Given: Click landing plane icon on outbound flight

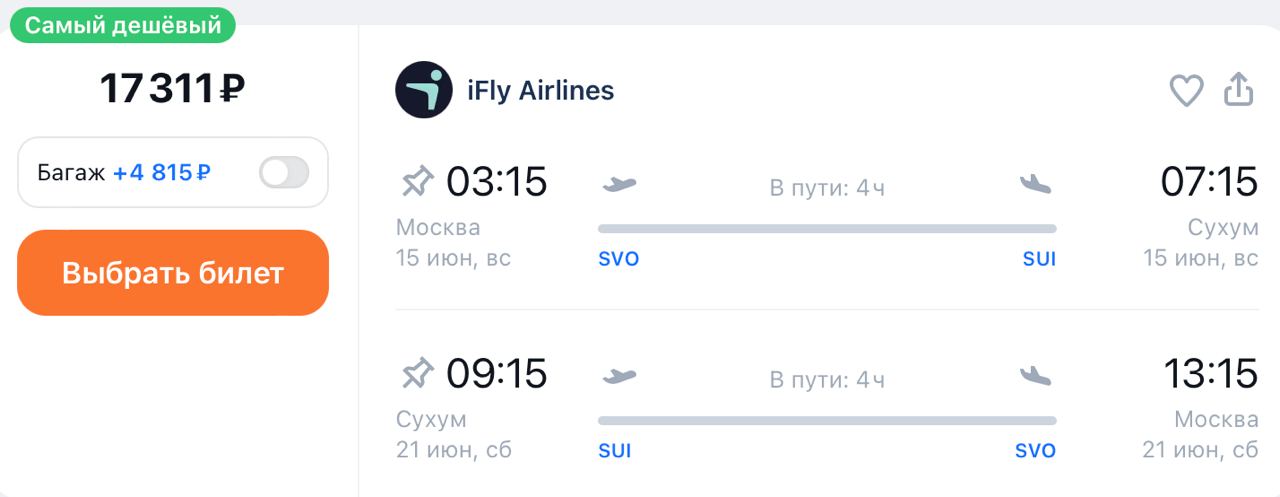Looking at the screenshot, I should coord(1035,184).
